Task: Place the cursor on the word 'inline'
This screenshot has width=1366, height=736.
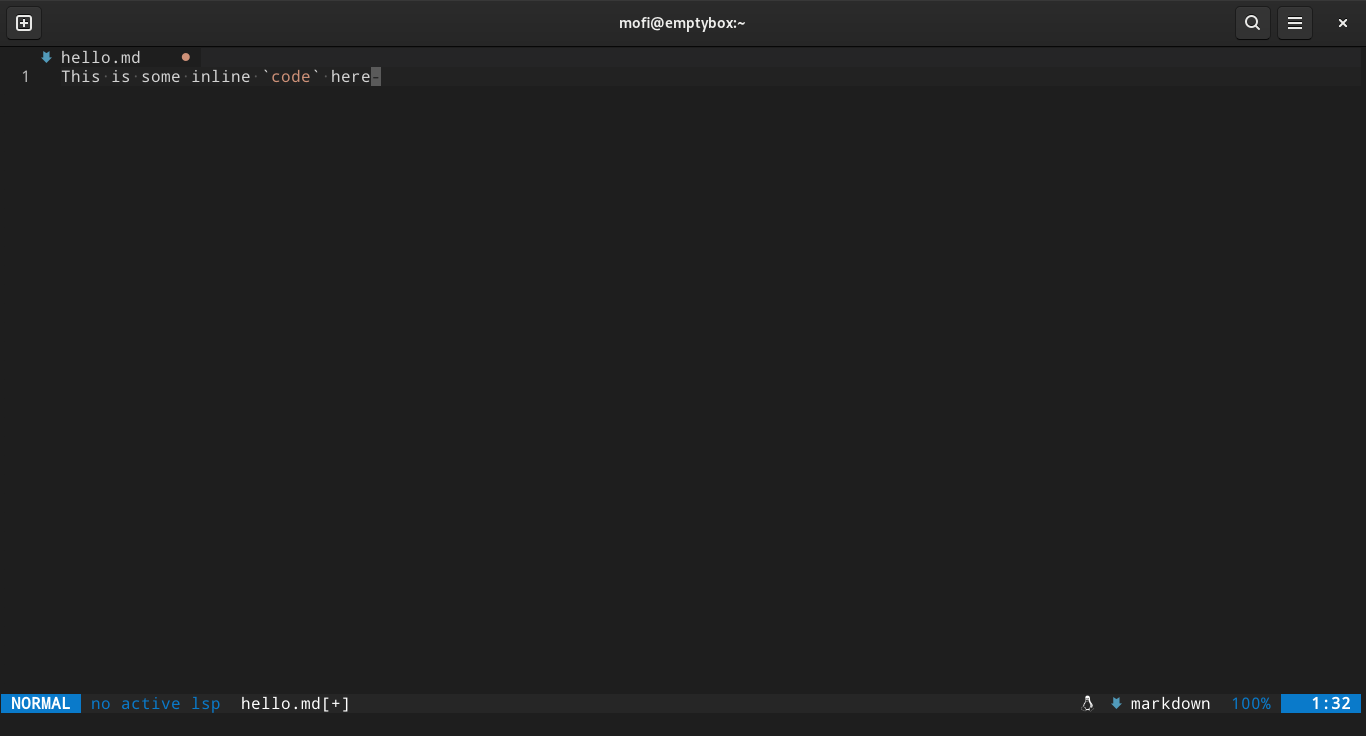Action: (x=220, y=76)
